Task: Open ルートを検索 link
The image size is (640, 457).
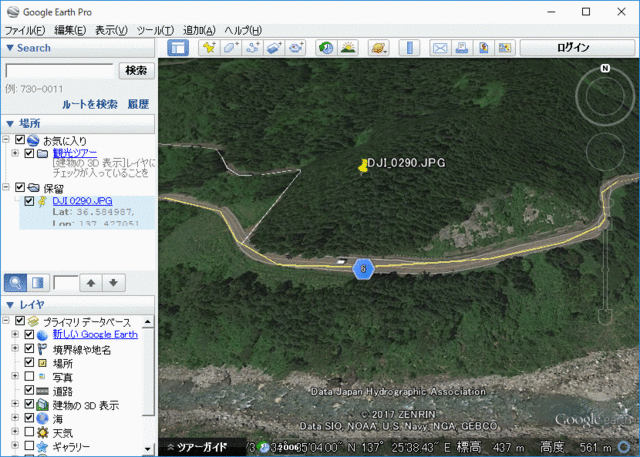Action: click(90, 104)
